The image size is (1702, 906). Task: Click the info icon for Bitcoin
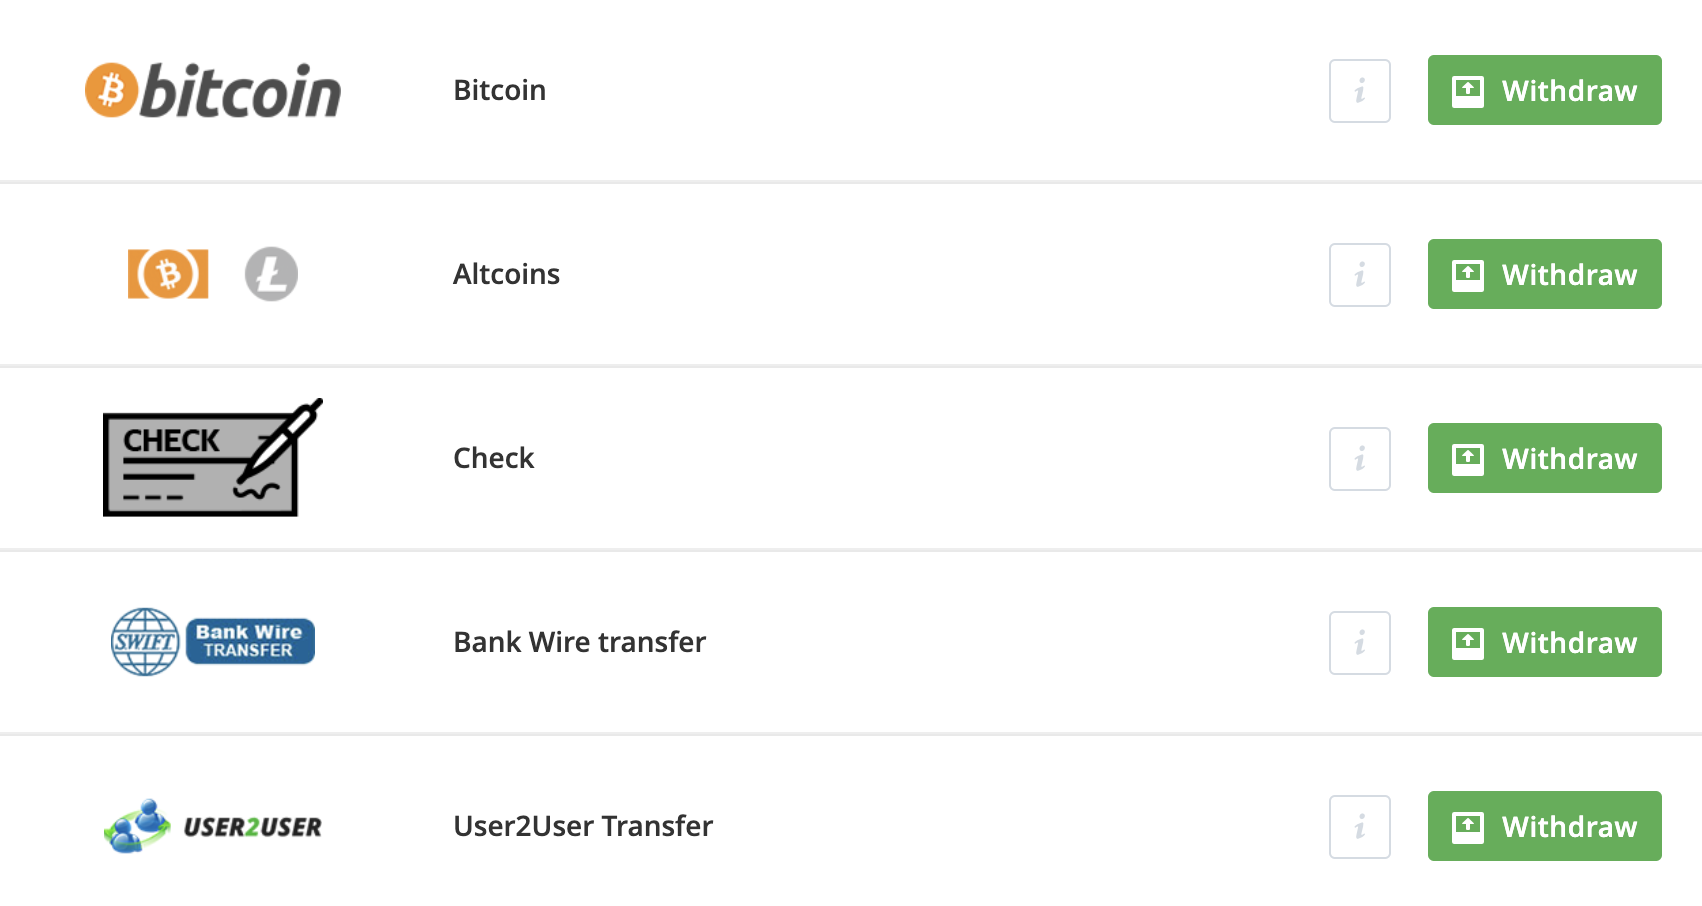click(x=1359, y=91)
